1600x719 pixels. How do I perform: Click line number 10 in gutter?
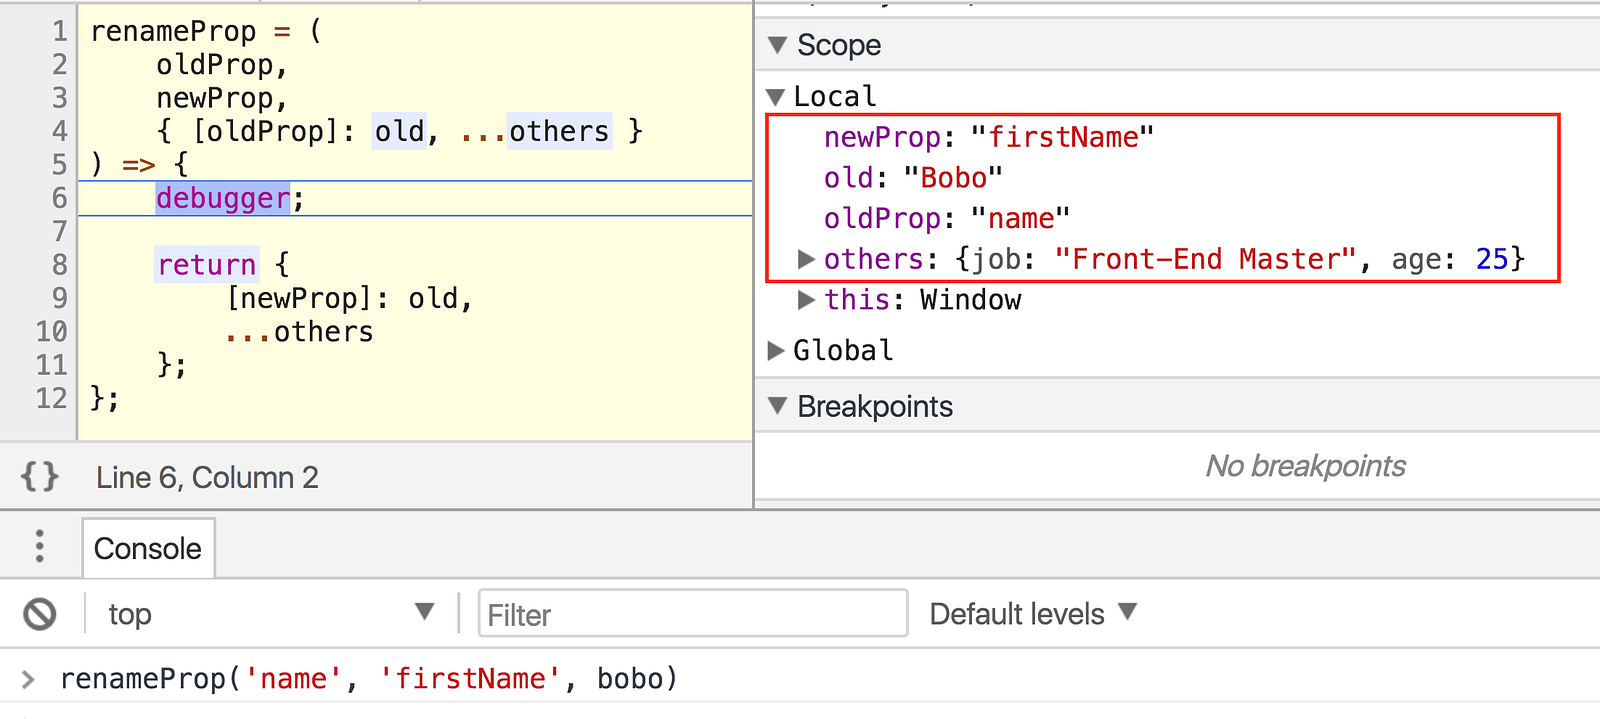coord(52,332)
